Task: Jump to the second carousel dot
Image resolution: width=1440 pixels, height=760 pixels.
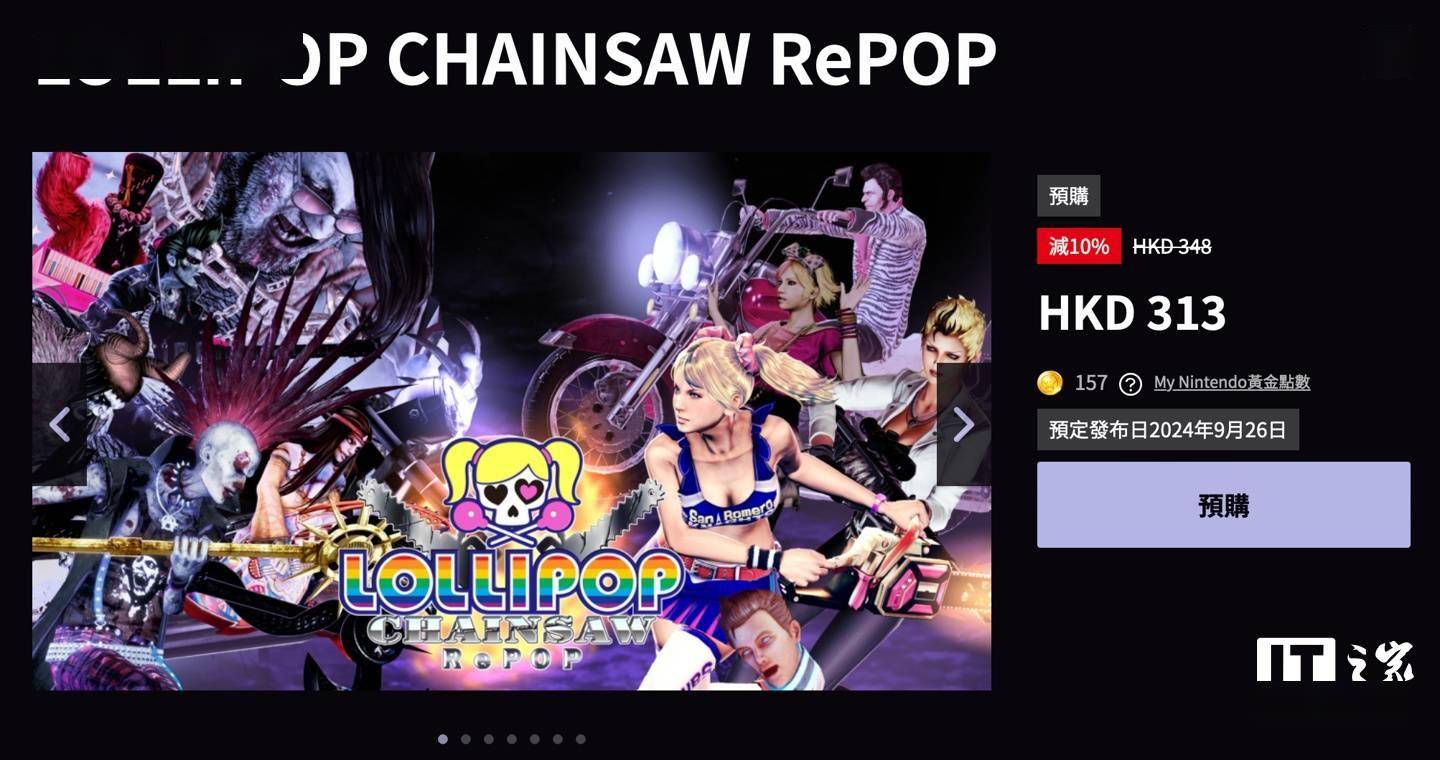Action: pyautogui.click(x=466, y=739)
